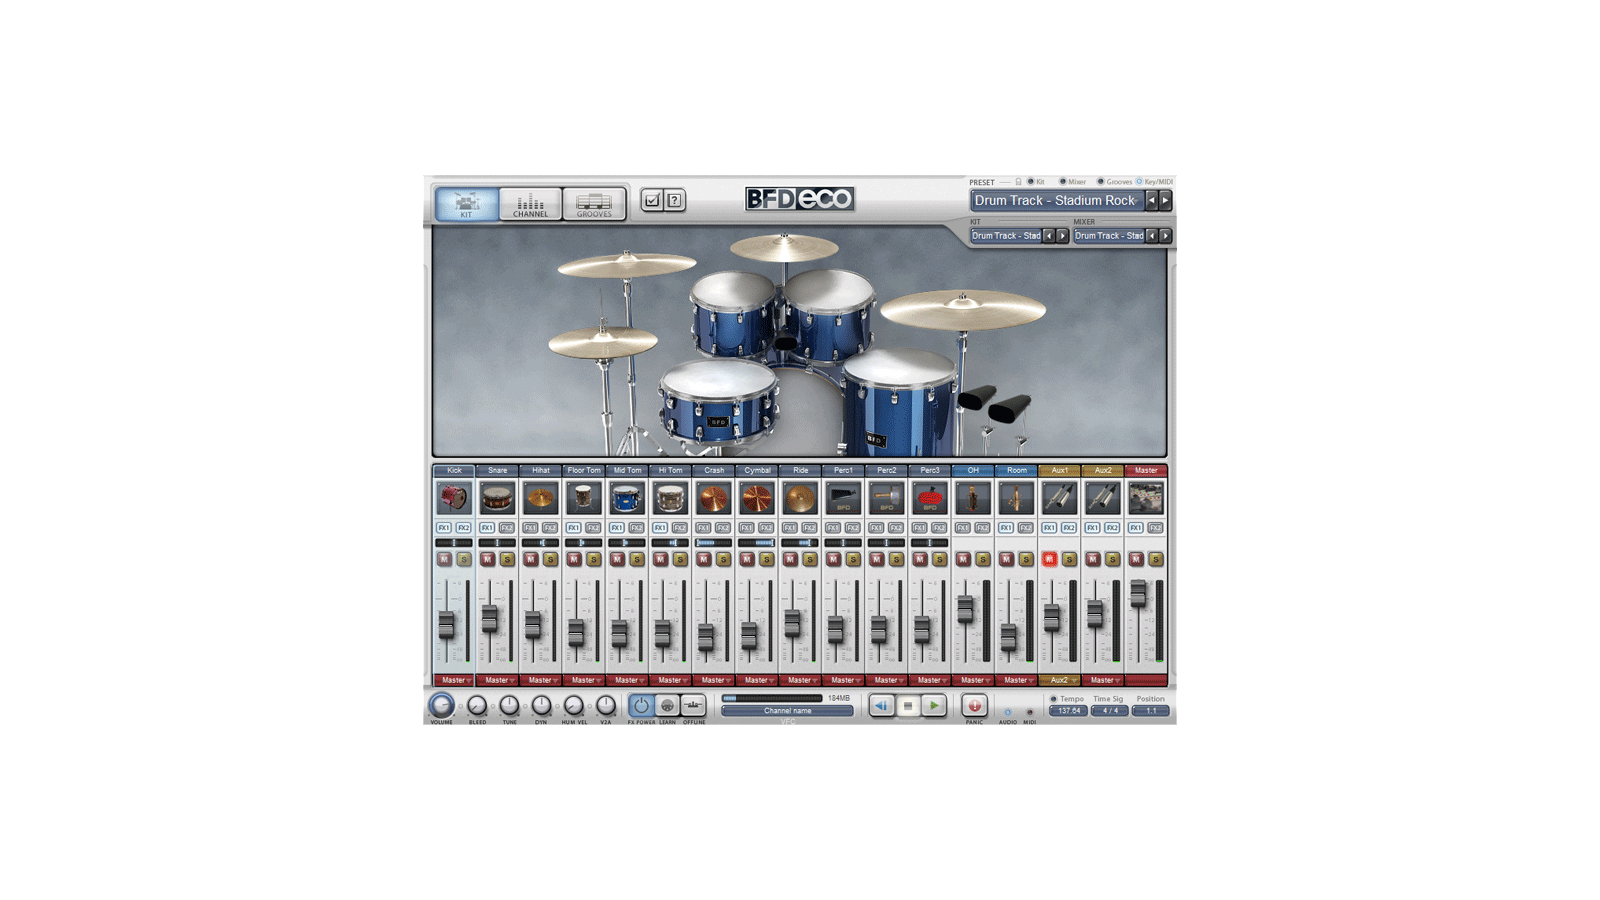Viewport: 1600px width, 900px height.
Task: Select the Perc2 instrument thumbnail
Action: 886,498
